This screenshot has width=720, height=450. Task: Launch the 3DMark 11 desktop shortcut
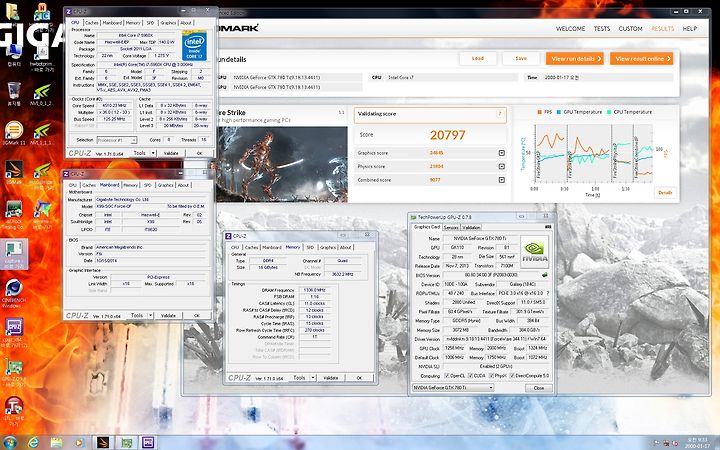click(x=14, y=133)
